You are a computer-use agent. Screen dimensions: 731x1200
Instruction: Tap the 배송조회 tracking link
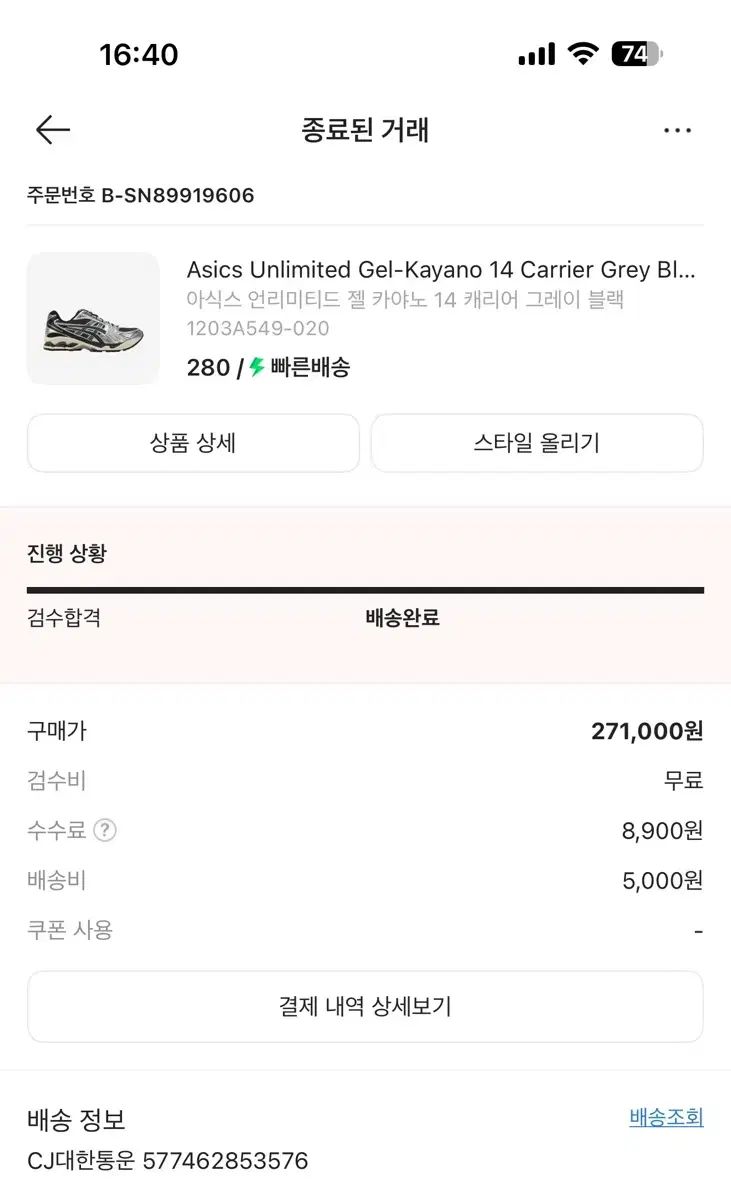pyautogui.click(x=666, y=1117)
